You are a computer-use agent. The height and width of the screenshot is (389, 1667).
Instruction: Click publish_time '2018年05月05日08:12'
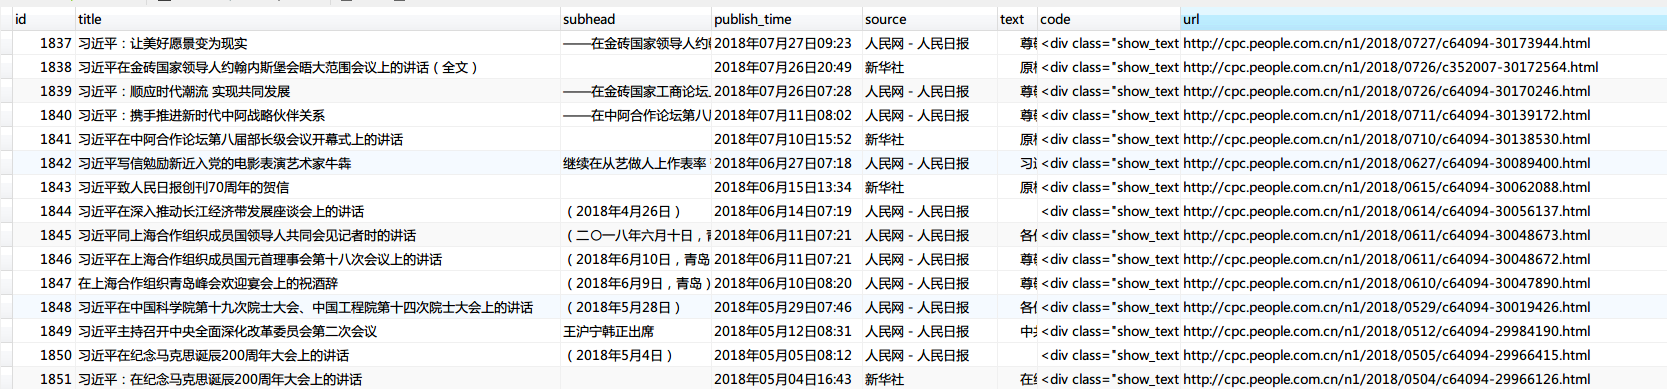pyautogui.click(x=783, y=355)
